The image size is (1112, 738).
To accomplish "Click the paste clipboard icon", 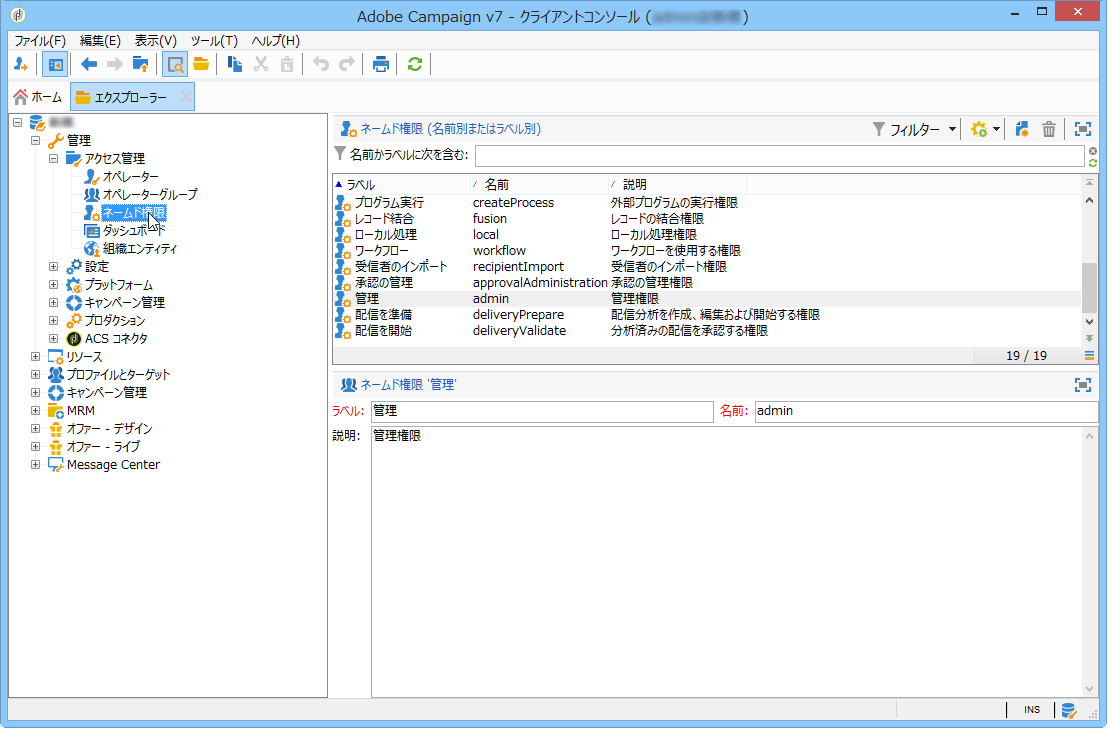I will (287, 65).
